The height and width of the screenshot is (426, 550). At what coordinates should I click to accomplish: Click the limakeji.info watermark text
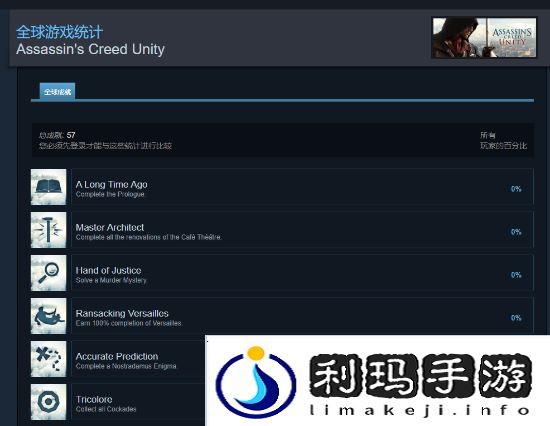(x=420, y=410)
